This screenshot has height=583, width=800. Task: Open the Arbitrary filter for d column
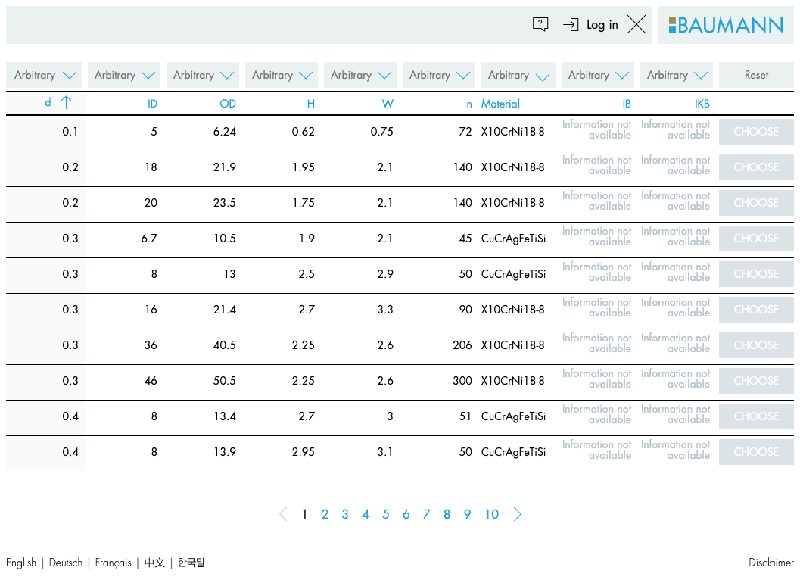pos(44,75)
